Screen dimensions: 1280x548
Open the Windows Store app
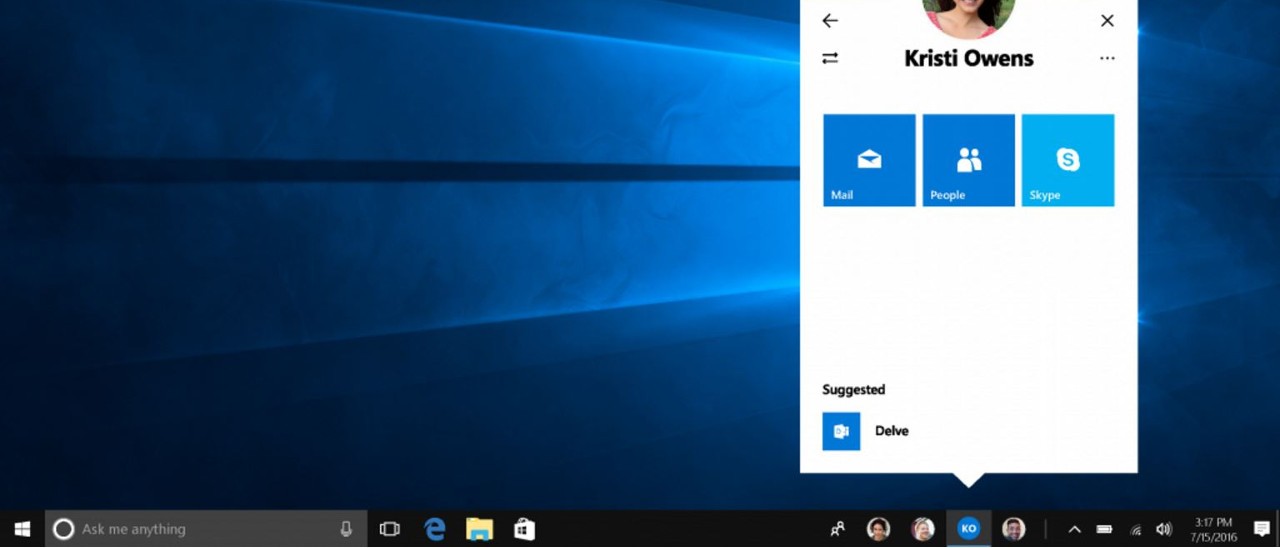click(524, 529)
